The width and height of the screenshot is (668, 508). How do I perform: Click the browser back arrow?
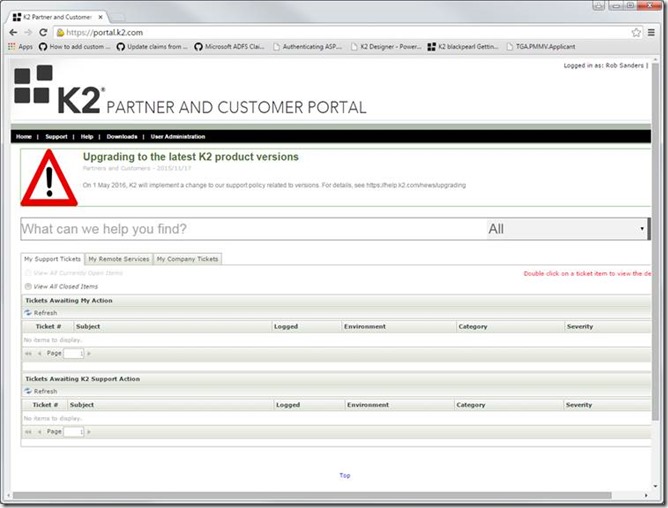tap(14, 32)
